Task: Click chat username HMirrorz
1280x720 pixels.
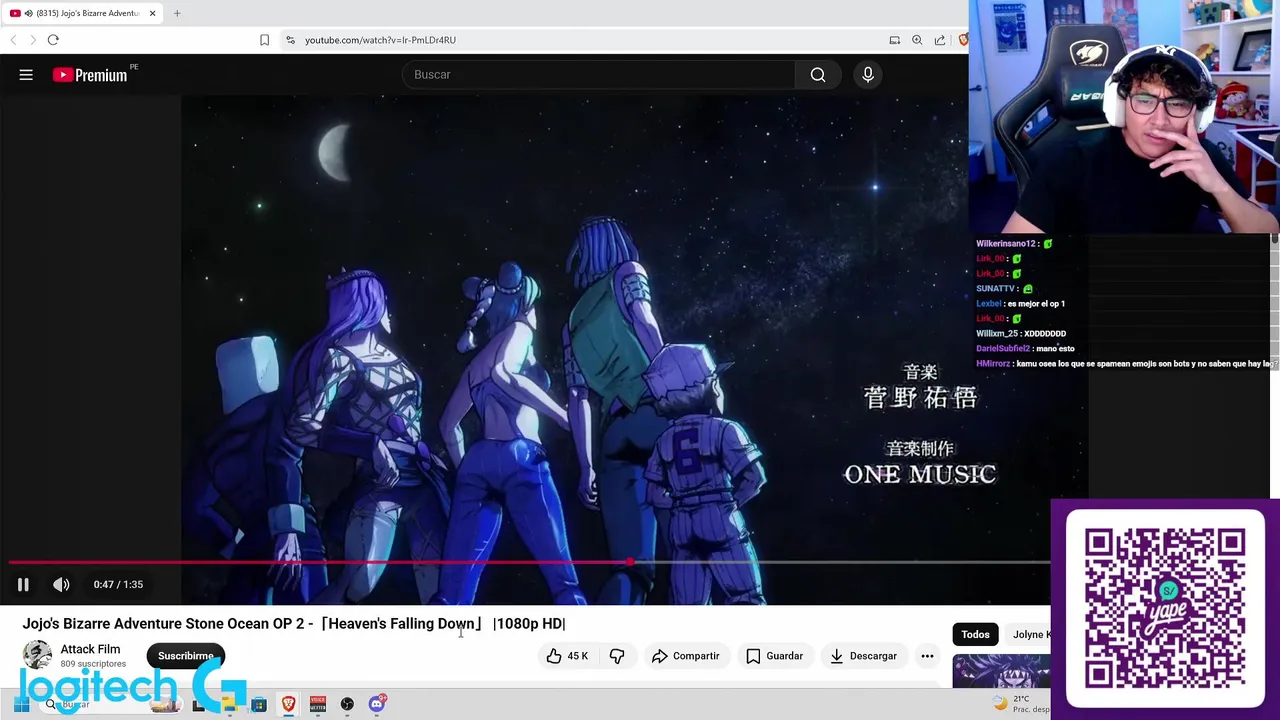Action: click(993, 364)
